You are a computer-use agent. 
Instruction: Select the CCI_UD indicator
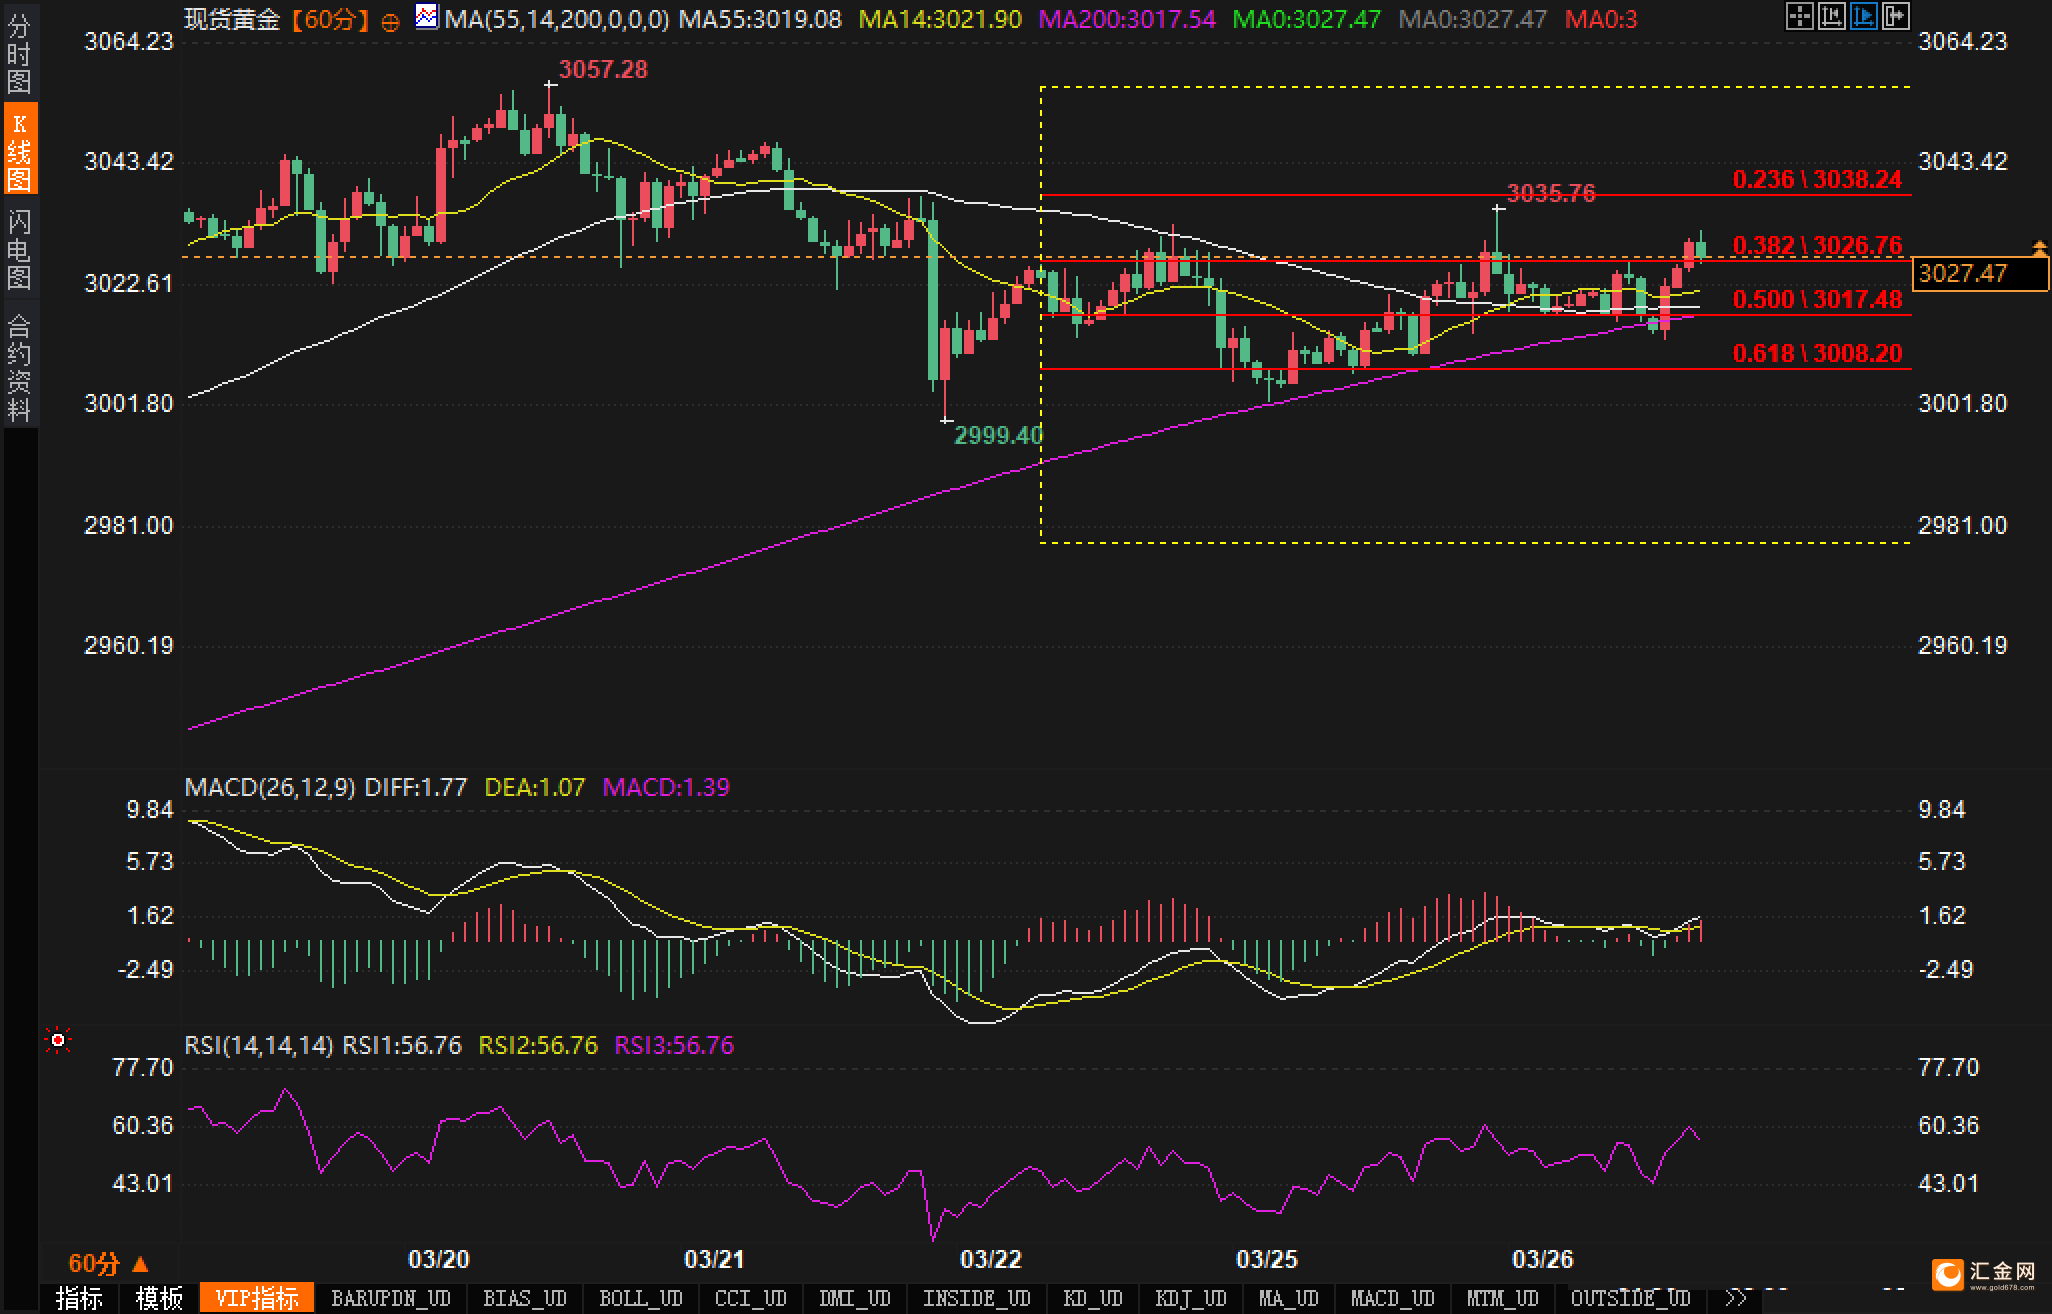tap(751, 1298)
